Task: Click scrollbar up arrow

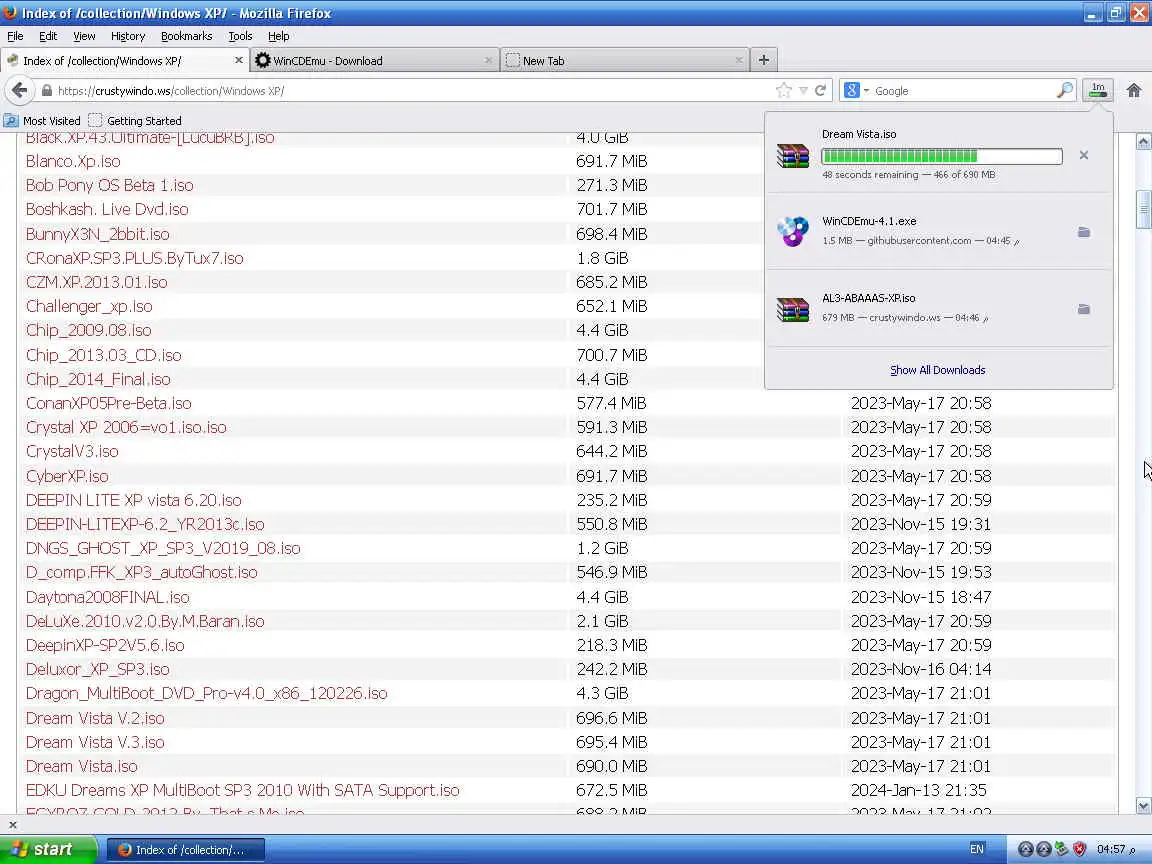Action: (x=1143, y=143)
